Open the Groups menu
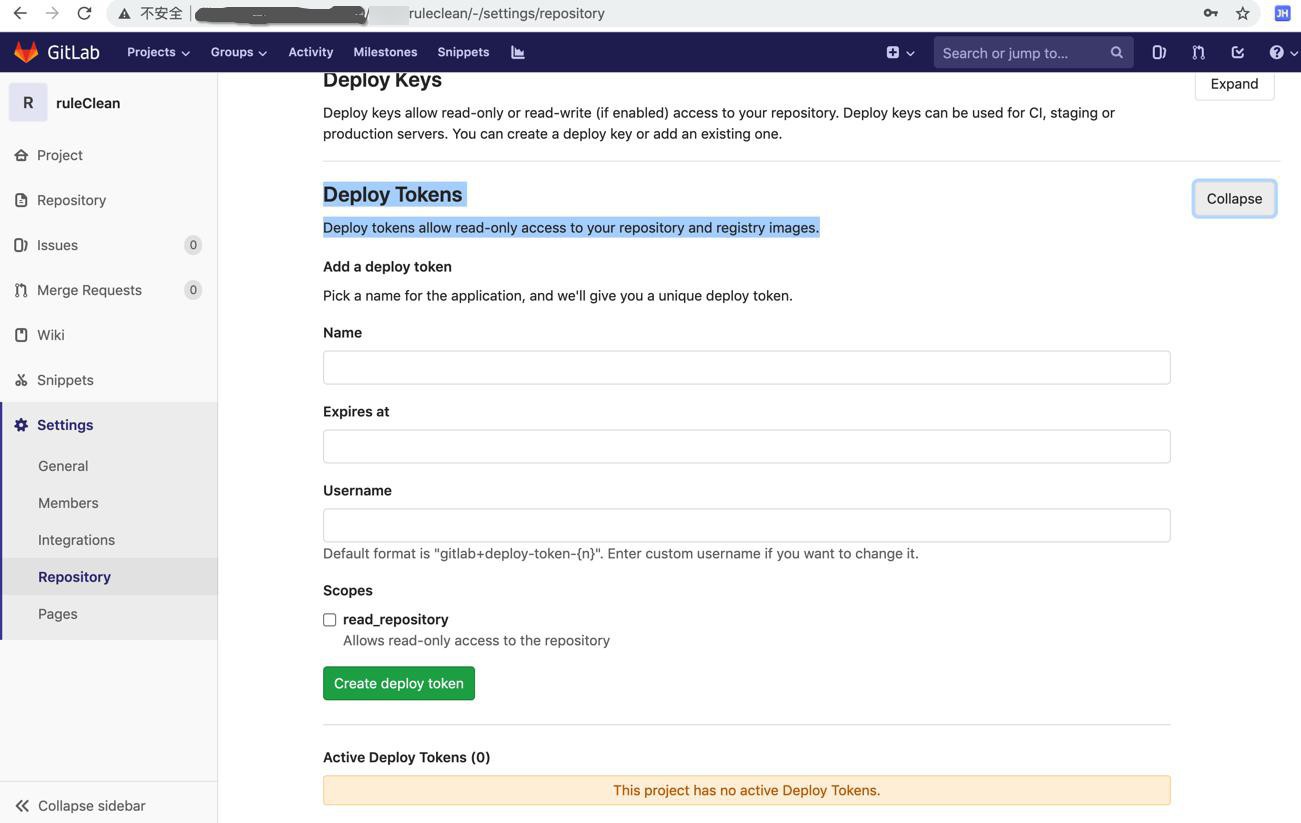Screen dimensions: 1301x823 point(237,52)
